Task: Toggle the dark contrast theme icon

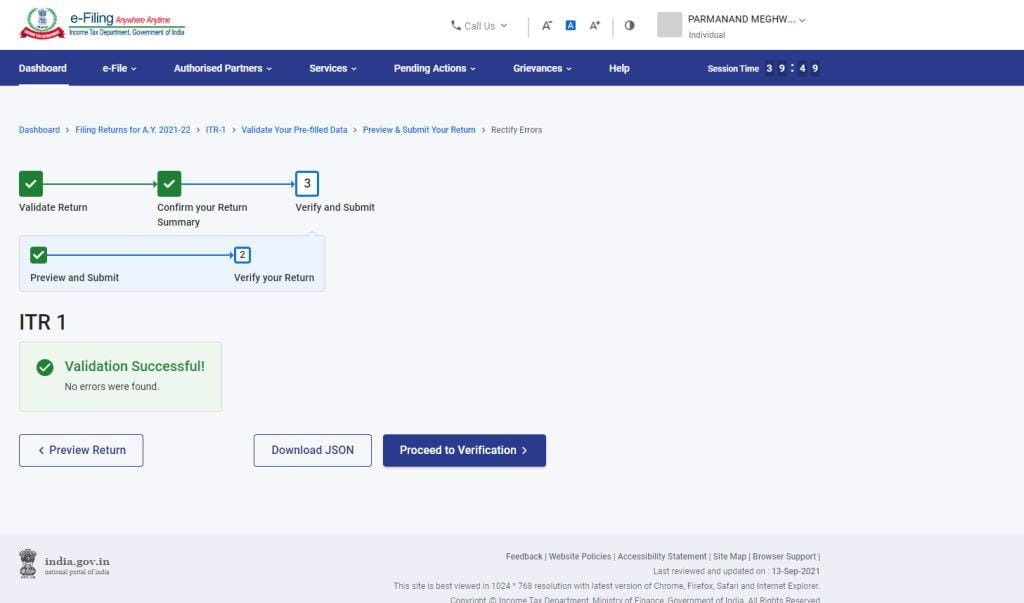Action: (x=629, y=25)
